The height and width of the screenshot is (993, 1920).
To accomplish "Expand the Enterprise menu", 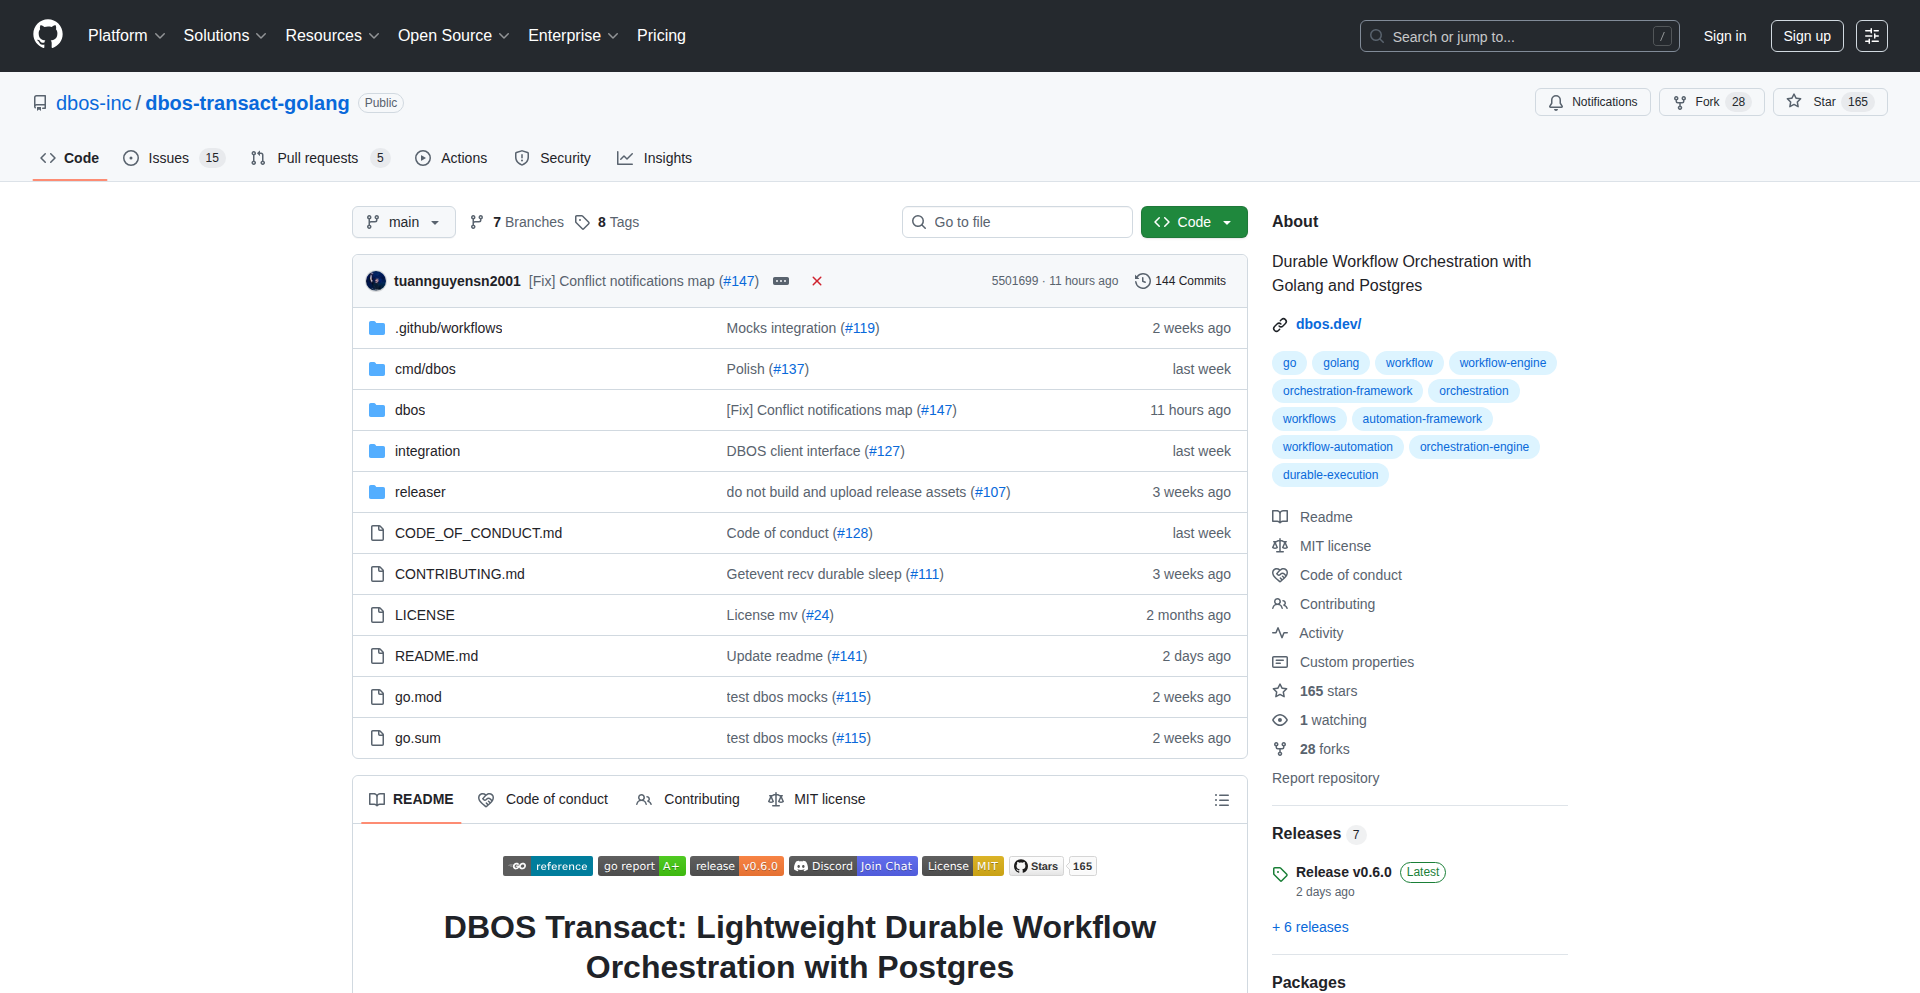I will 573,36.
